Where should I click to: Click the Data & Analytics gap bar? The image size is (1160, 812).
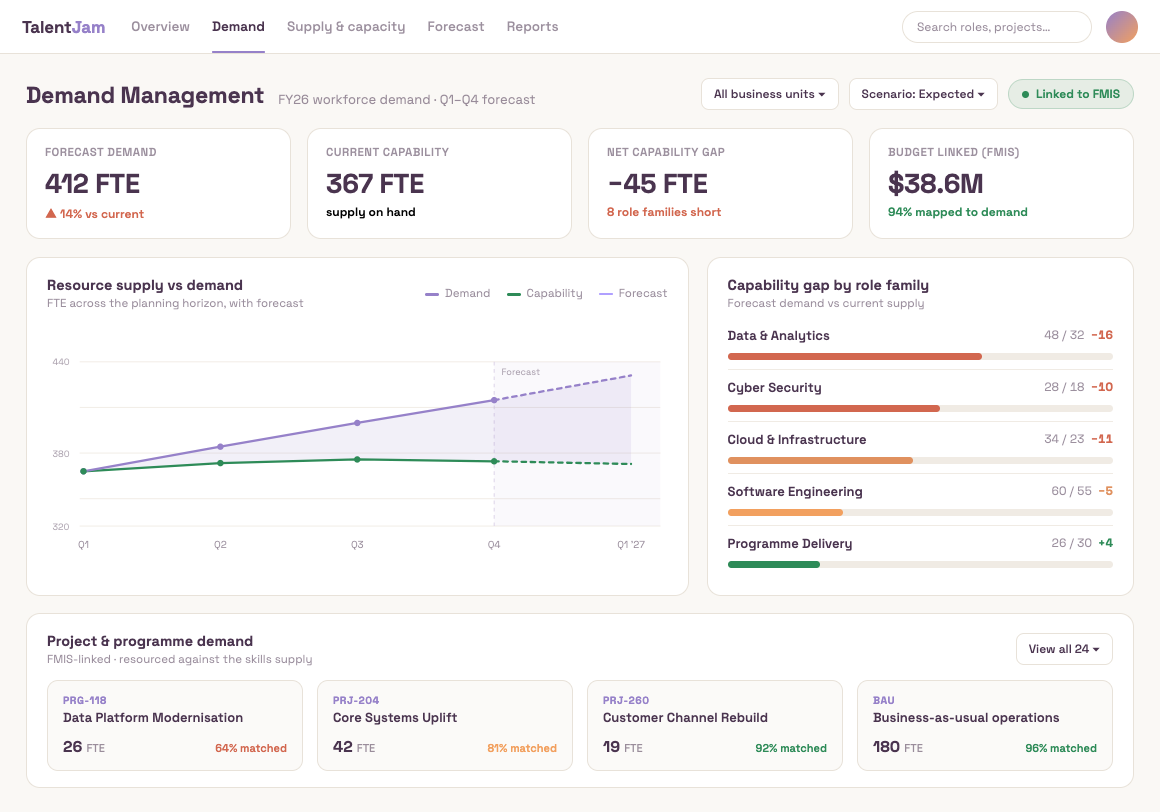920,356
